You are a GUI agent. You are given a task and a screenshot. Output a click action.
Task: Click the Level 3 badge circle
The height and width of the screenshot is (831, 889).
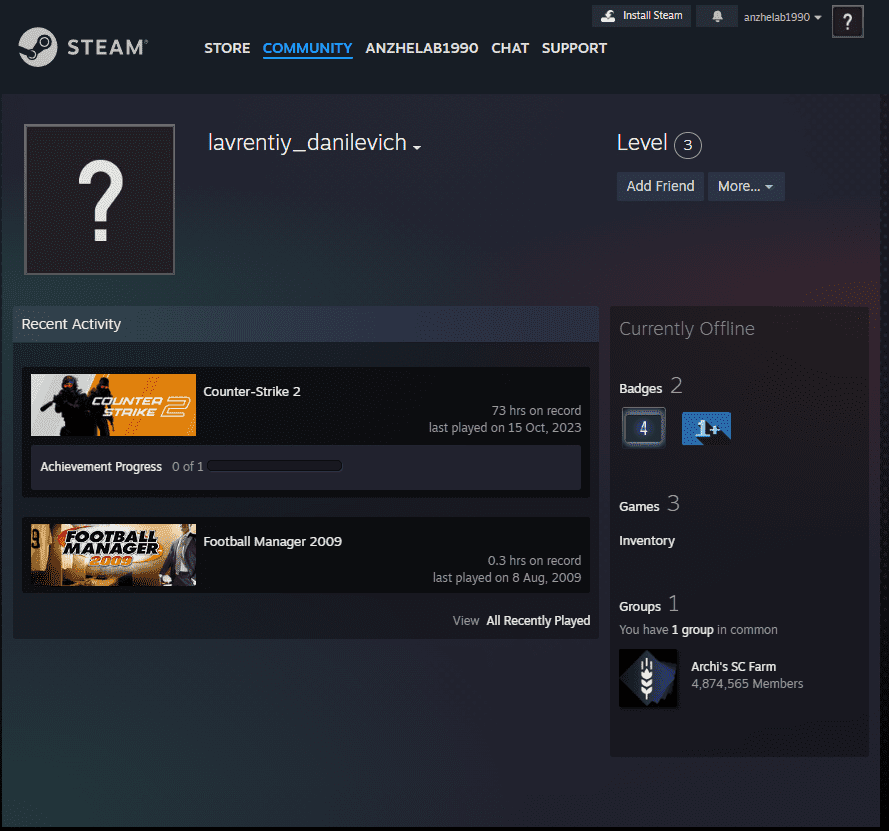coord(687,144)
